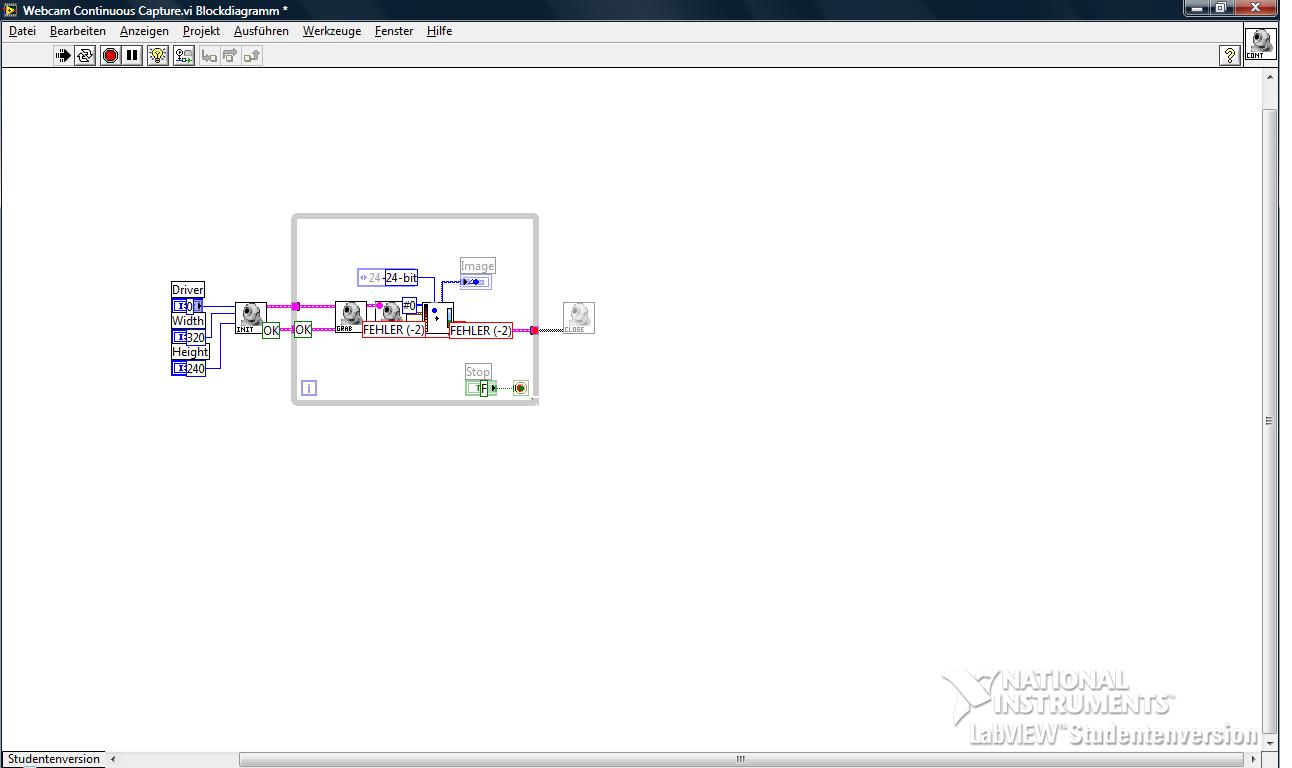Image resolution: width=1292 pixels, height=768 pixels.
Task: Click the loop stop condition terminal
Action: tap(520, 388)
